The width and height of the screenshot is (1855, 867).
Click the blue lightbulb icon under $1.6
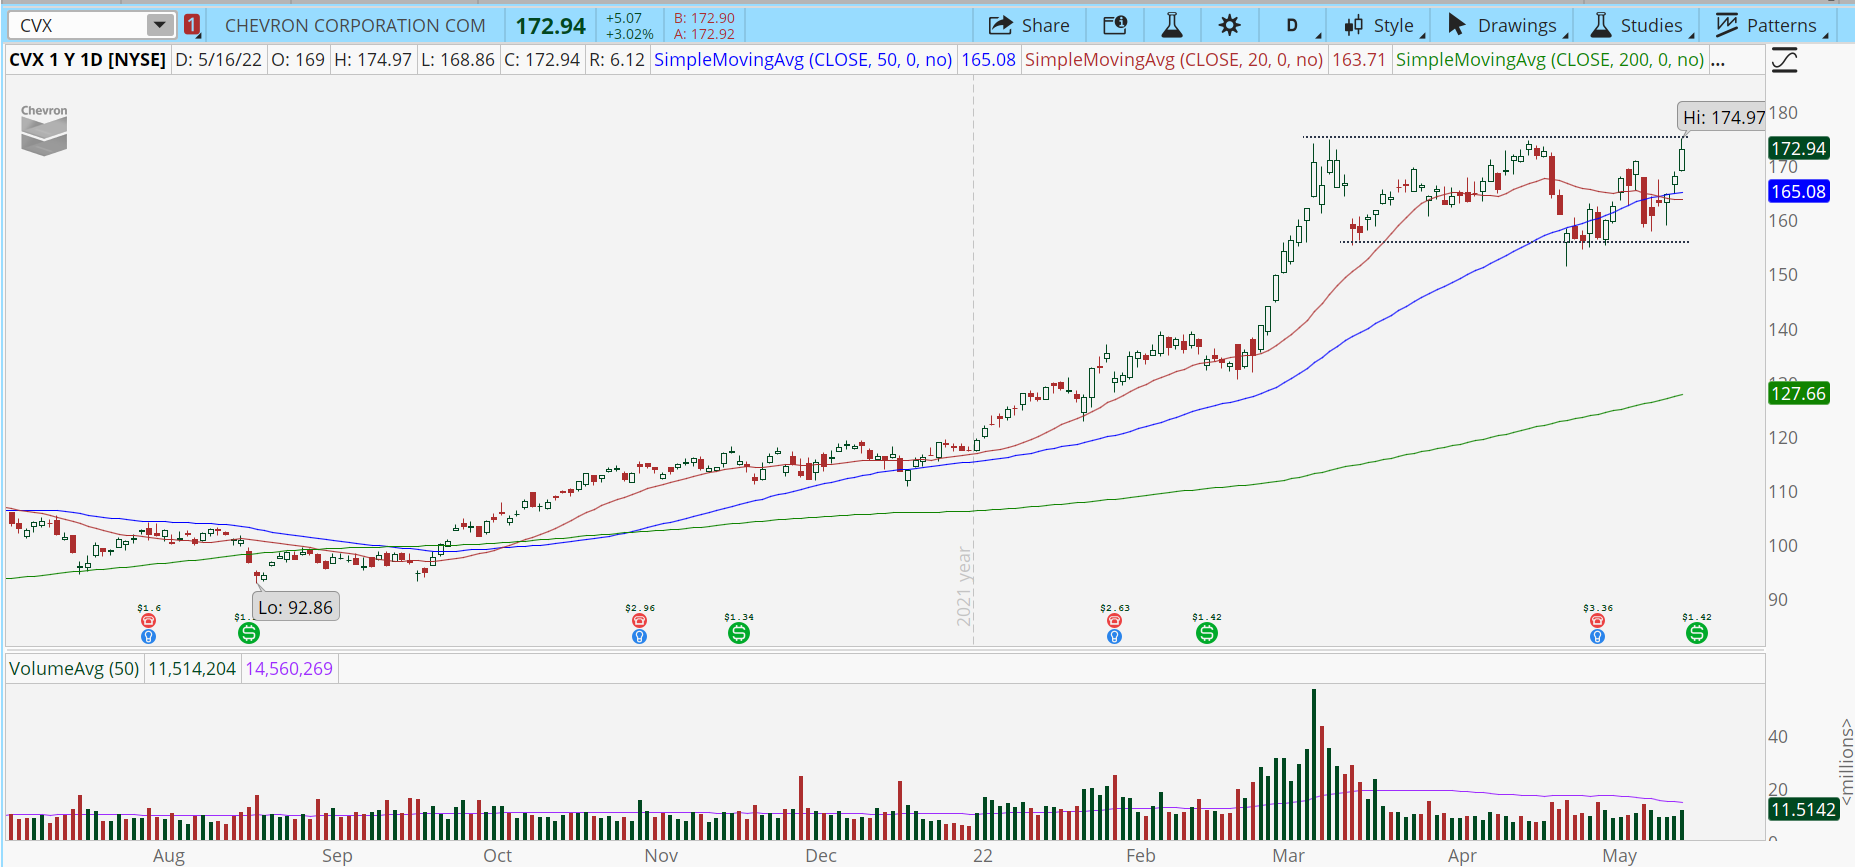tap(148, 636)
